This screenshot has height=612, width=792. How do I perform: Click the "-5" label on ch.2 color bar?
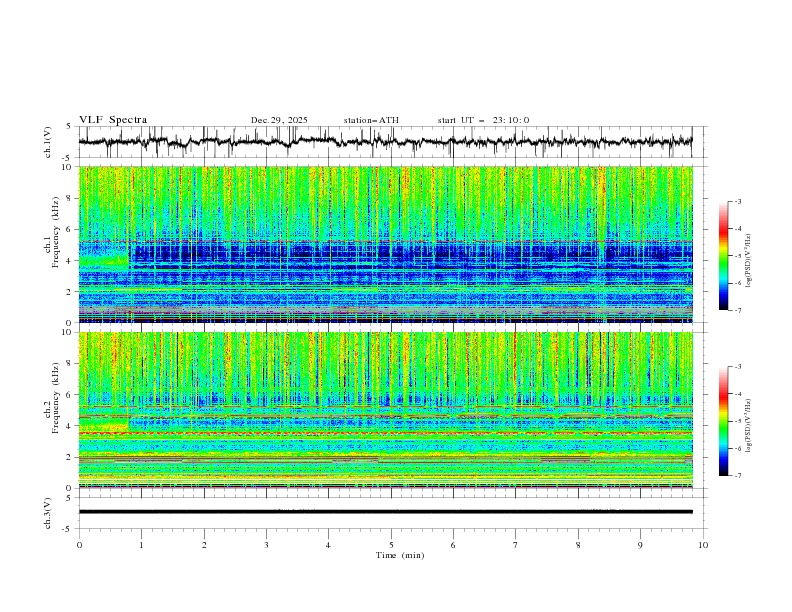coord(738,421)
